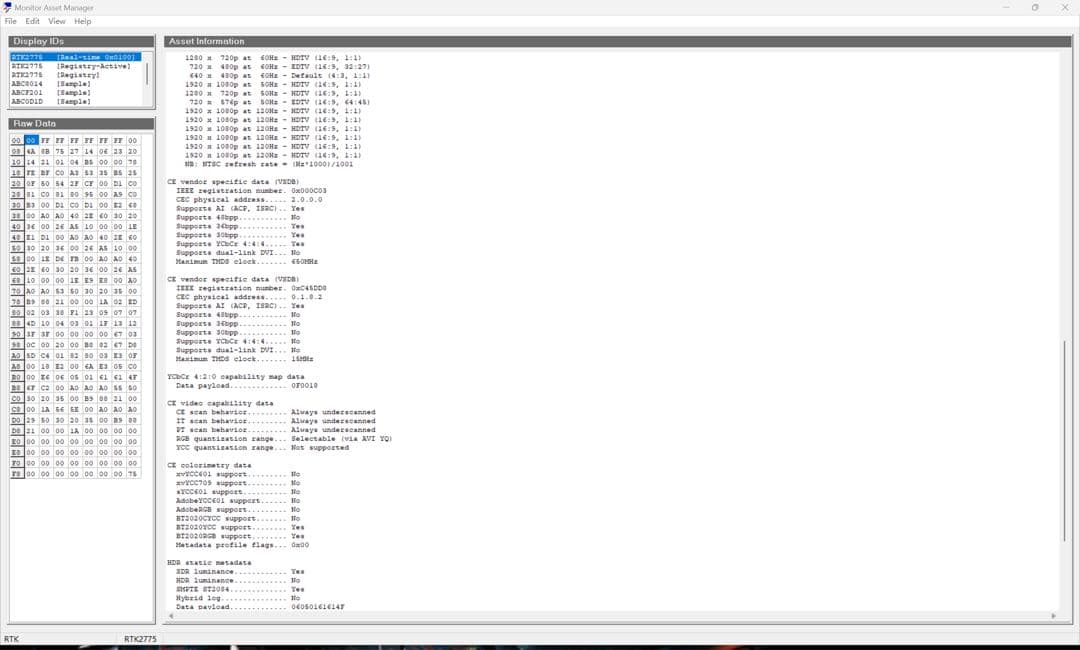The image size is (1080, 650).
Task: Select the RTK2775 [Registry-Active] entry
Action: 70,66
